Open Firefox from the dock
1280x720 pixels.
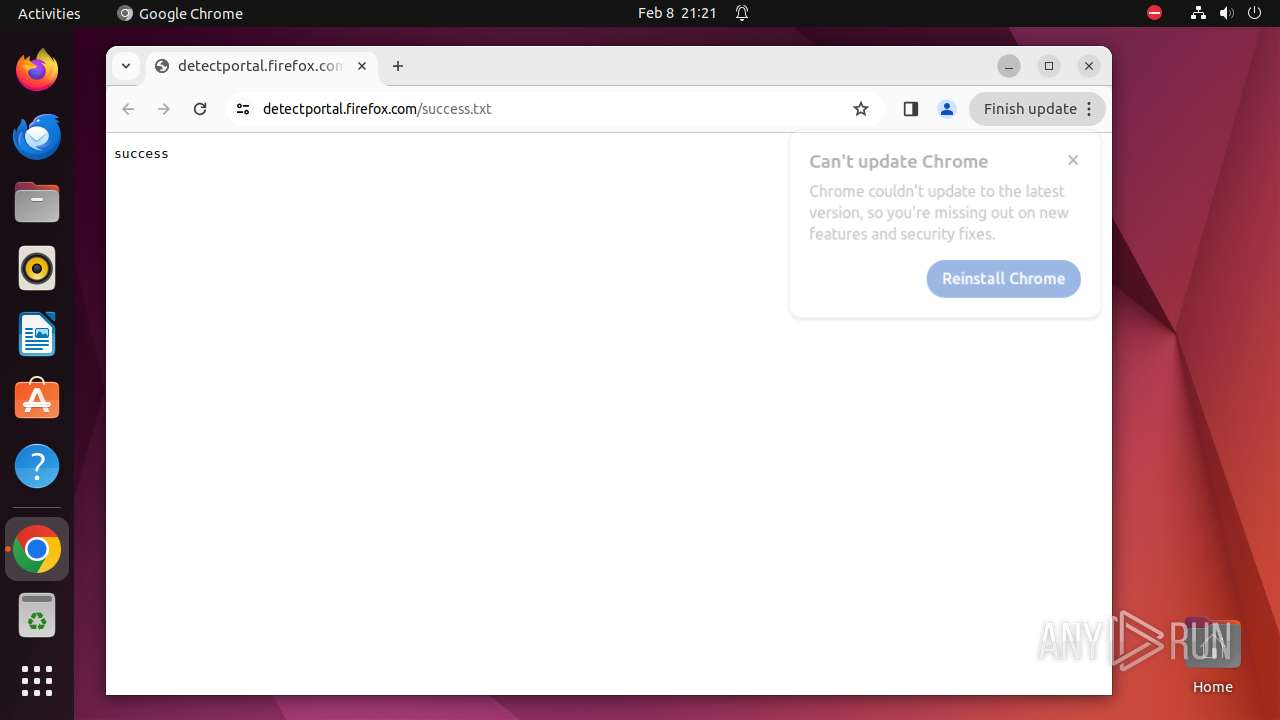[37, 70]
